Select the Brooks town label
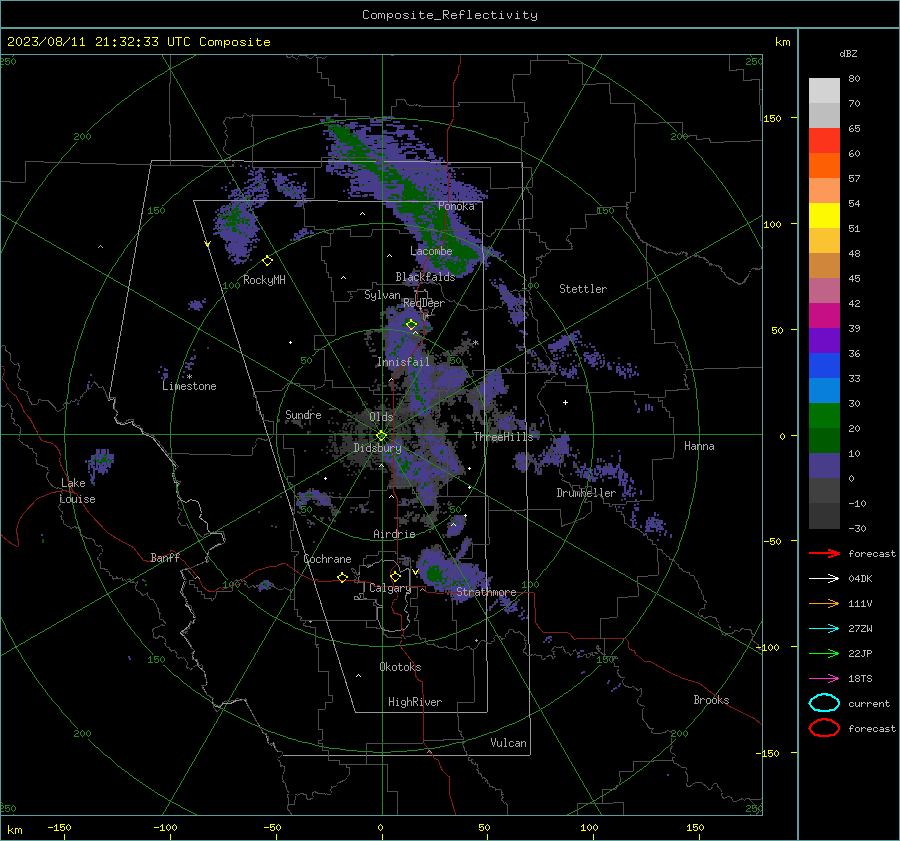This screenshot has width=900, height=841. click(x=711, y=700)
